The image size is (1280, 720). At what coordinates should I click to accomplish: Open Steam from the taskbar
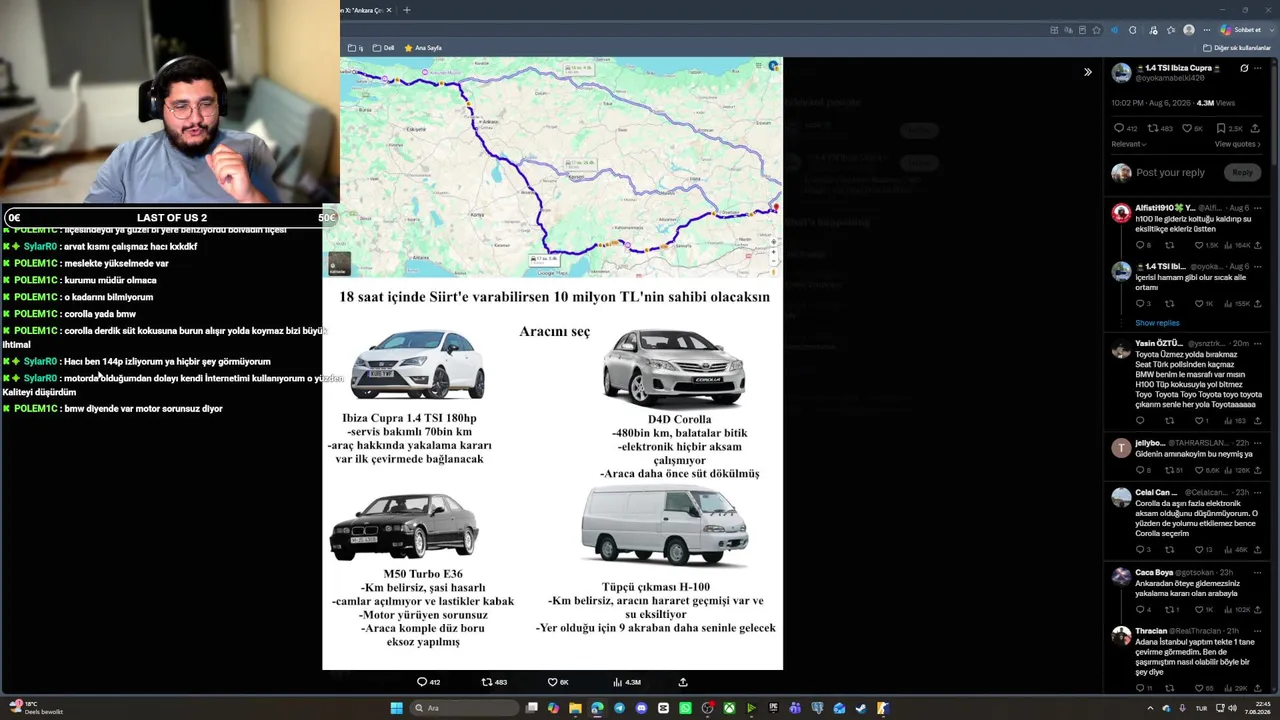click(861, 708)
